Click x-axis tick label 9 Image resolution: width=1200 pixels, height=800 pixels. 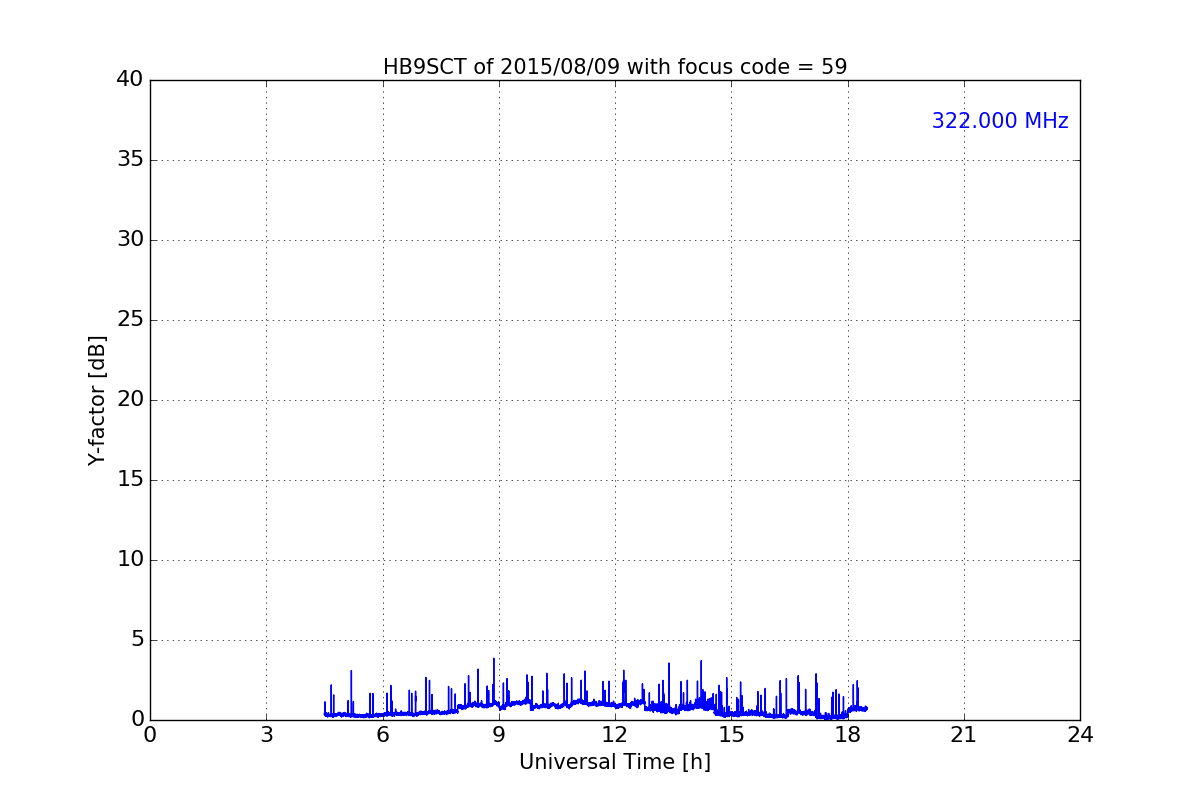click(499, 735)
